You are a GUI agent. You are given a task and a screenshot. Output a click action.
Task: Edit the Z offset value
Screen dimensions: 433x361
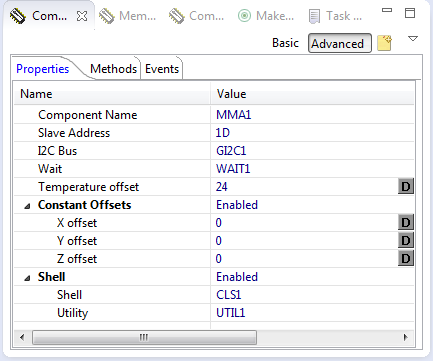click(x=219, y=259)
